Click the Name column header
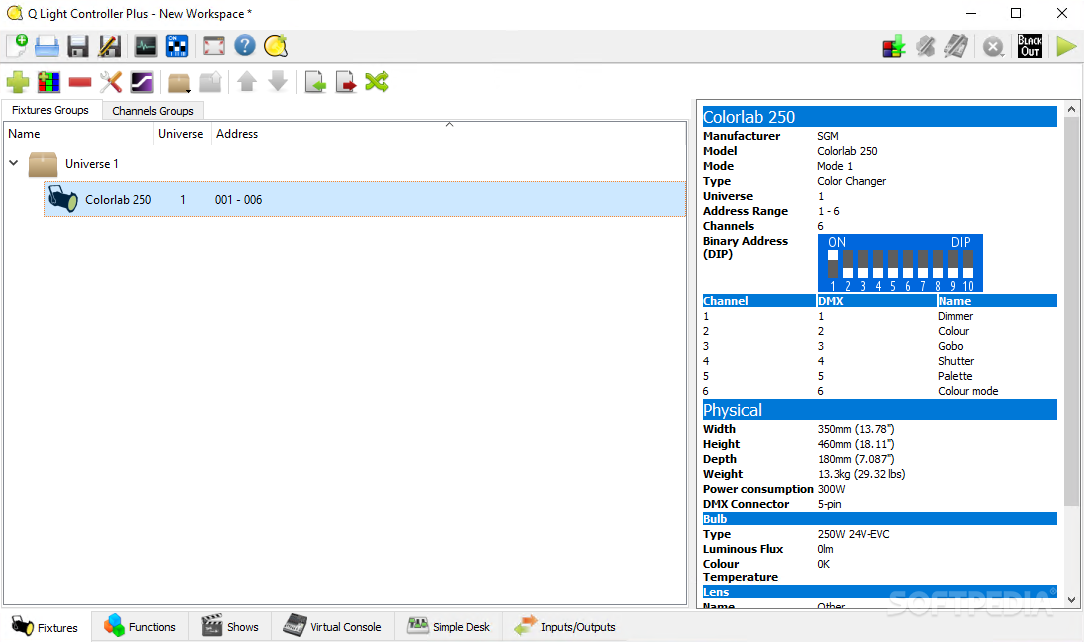 point(78,134)
